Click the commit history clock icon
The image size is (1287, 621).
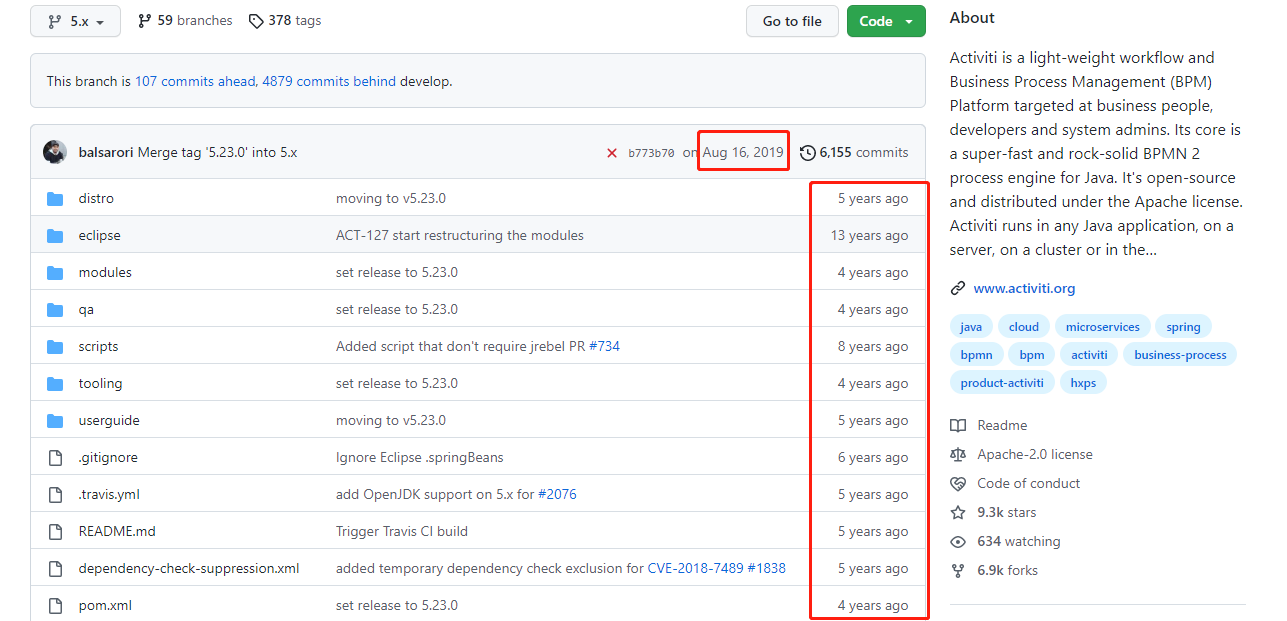(x=808, y=153)
